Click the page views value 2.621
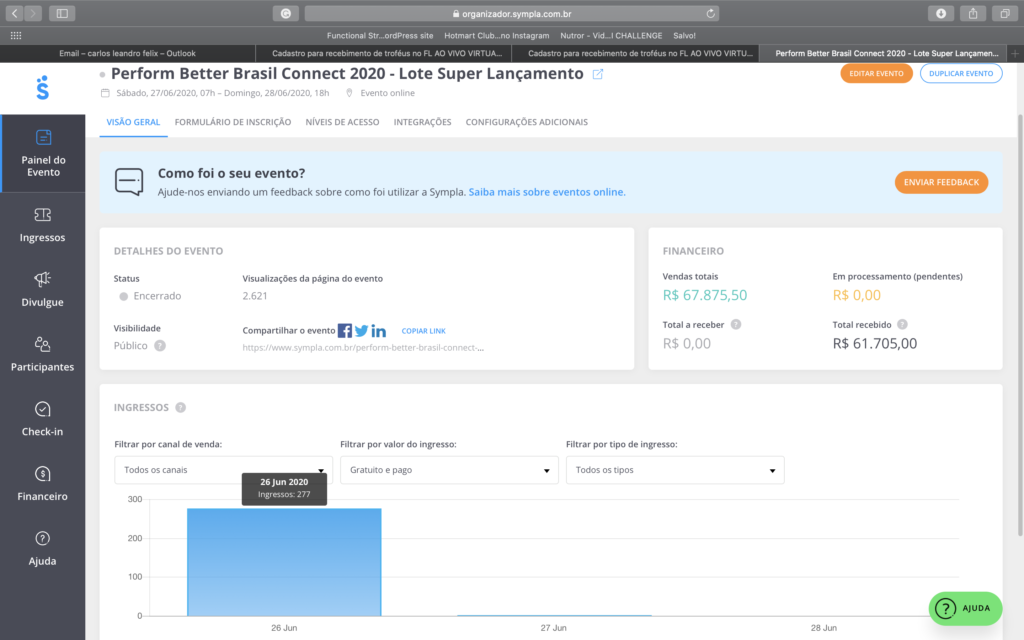This screenshot has width=1024, height=640. pos(255,296)
